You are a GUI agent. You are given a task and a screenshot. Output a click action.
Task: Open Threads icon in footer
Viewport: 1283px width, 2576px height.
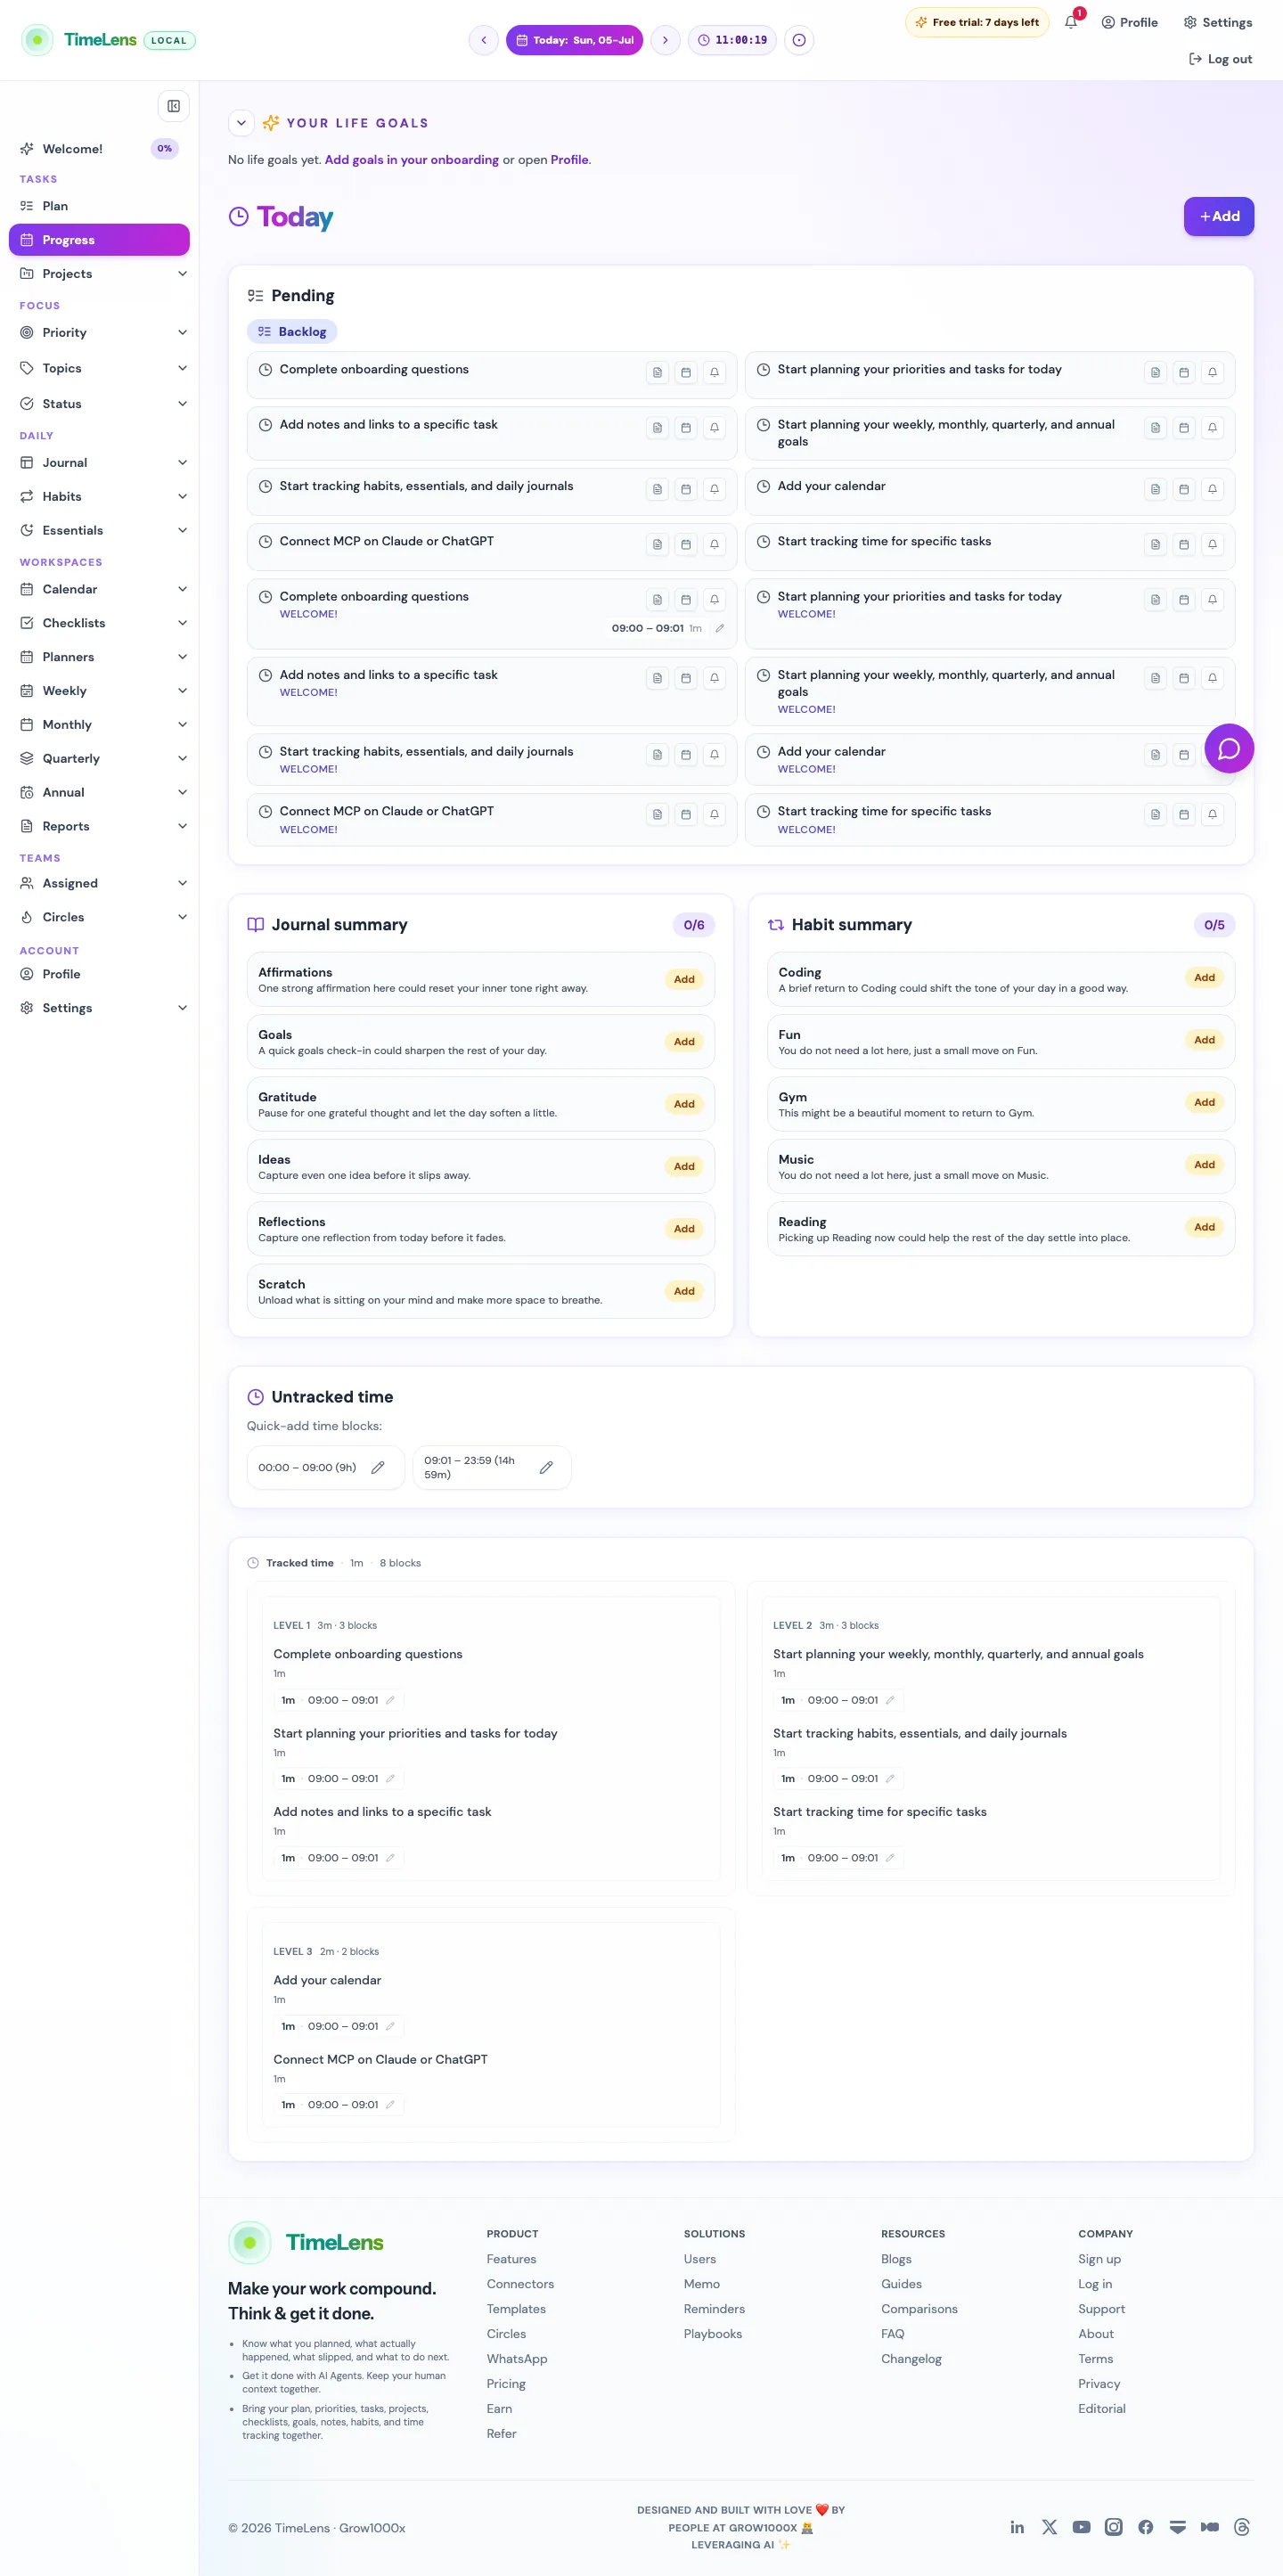[x=1242, y=2527]
